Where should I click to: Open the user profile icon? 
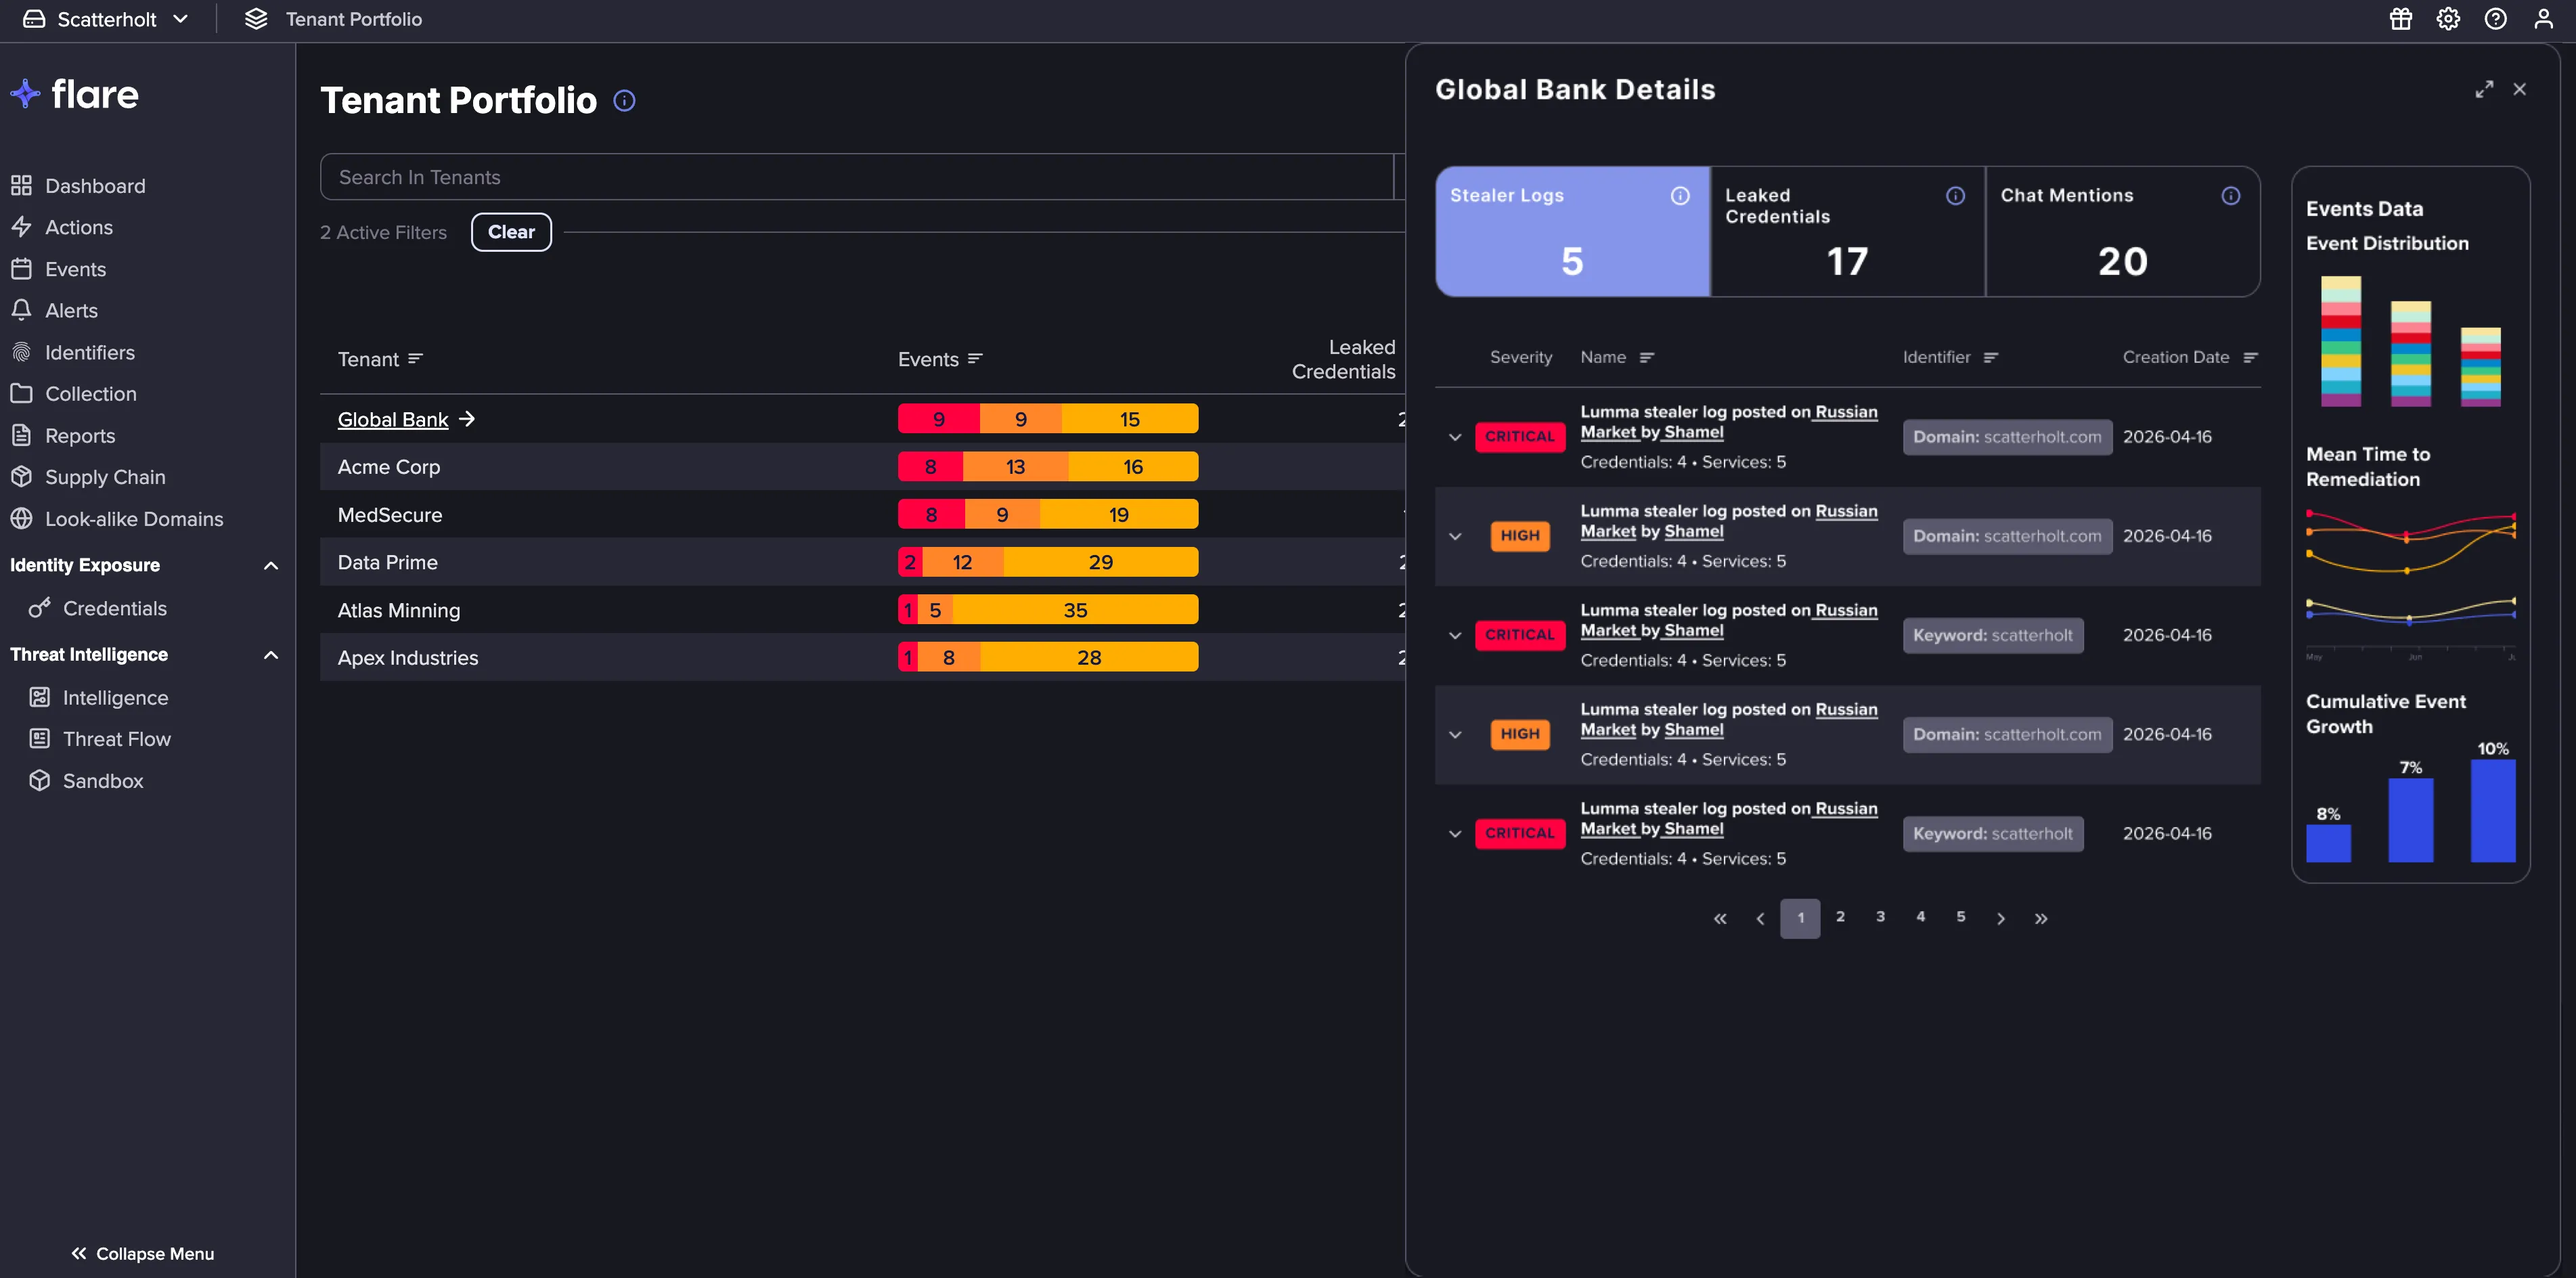[2543, 19]
